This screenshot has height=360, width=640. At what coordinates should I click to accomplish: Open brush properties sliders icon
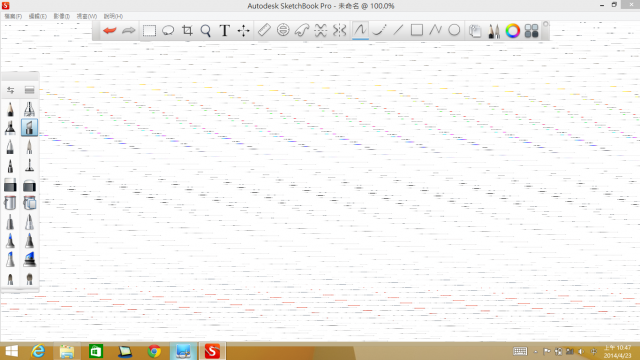tap(11, 90)
